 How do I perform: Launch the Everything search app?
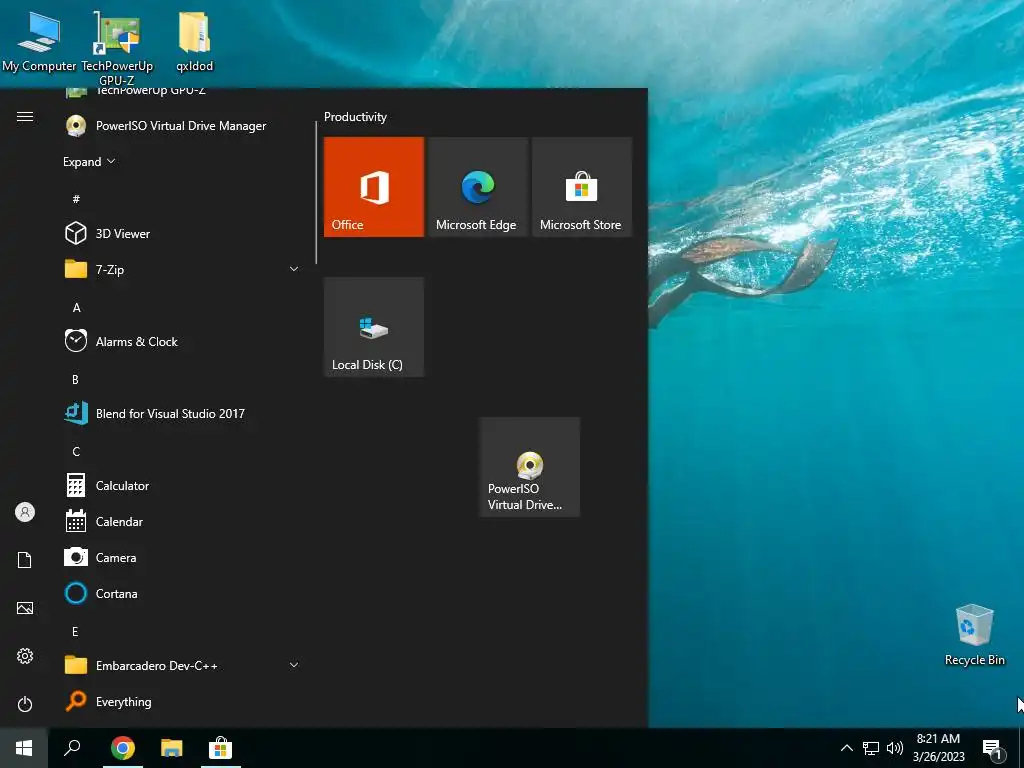(181, 701)
